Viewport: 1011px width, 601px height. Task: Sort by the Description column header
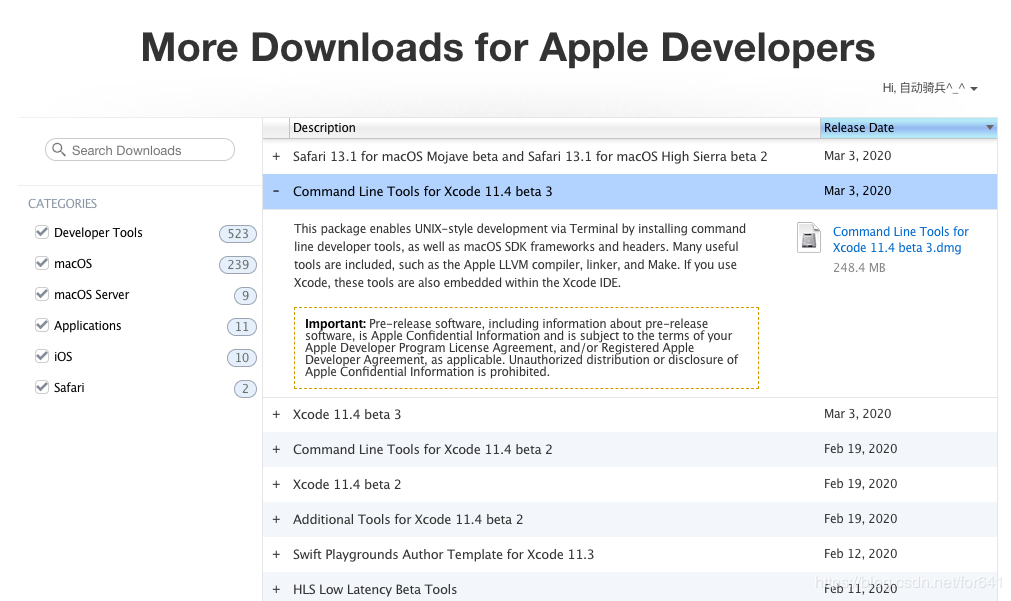click(x=554, y=128)
